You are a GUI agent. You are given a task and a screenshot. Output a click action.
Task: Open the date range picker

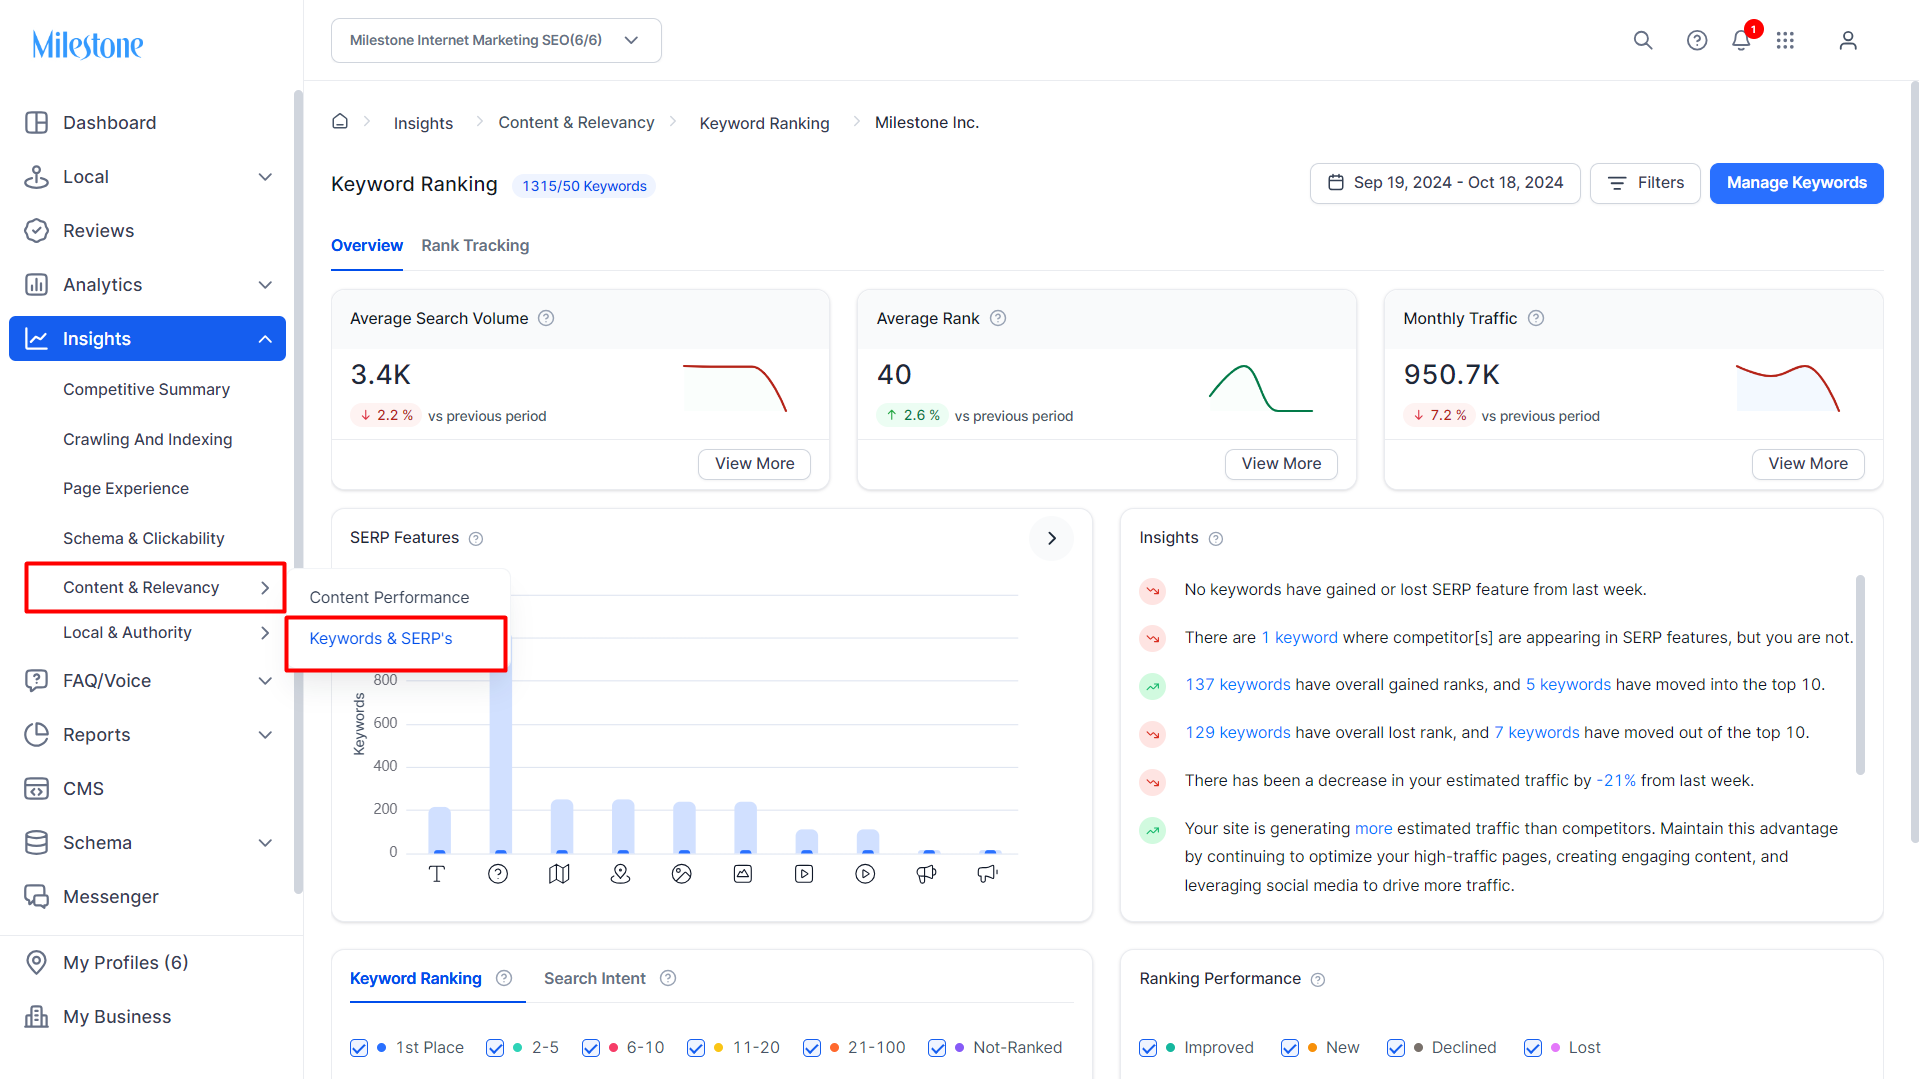click(1445, 183)
